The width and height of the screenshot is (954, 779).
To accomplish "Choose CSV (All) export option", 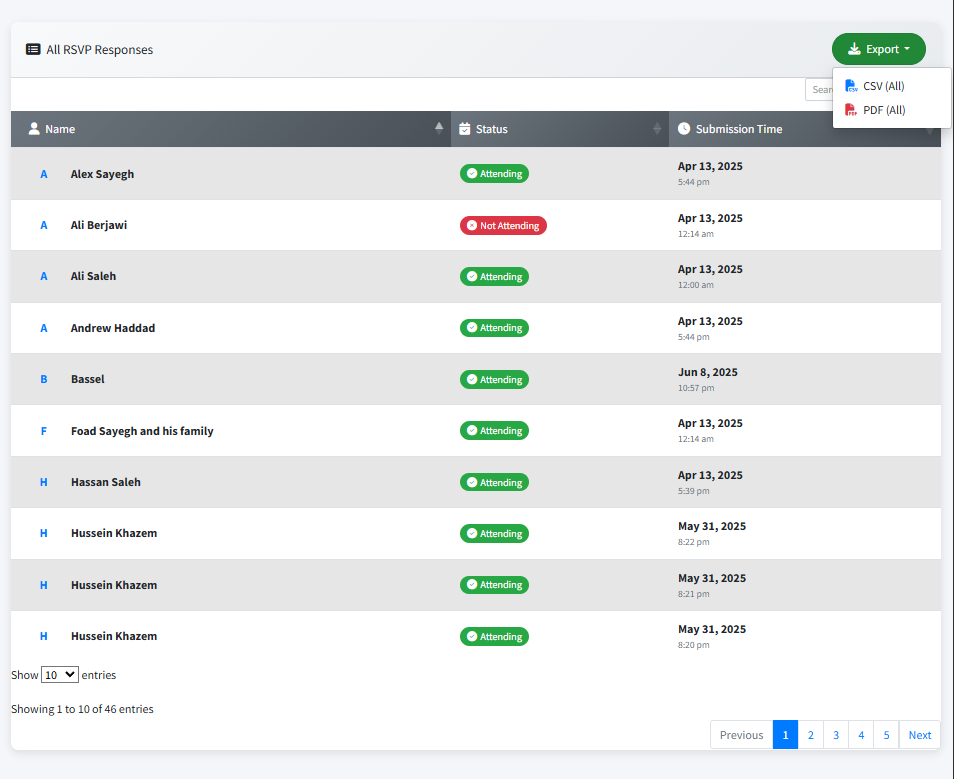I will tap(883, 86).
